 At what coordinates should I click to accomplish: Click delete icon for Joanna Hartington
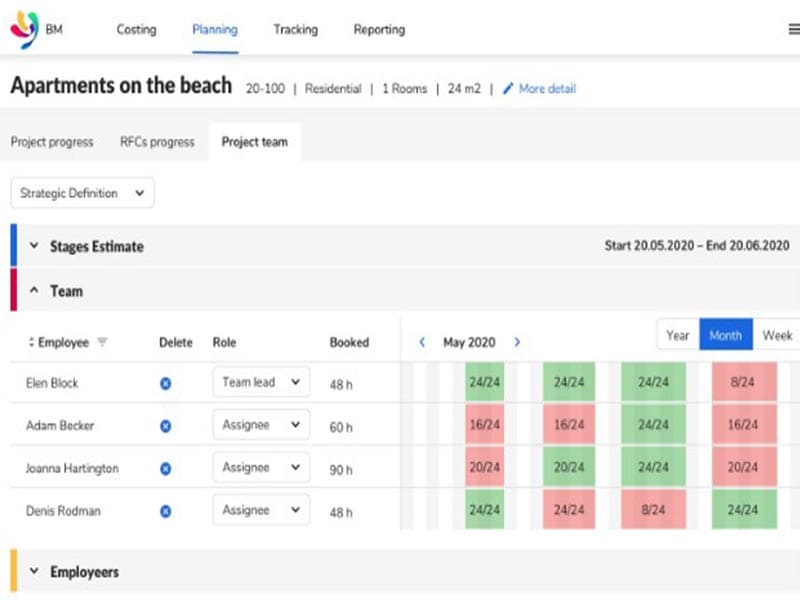coord(166,468)
